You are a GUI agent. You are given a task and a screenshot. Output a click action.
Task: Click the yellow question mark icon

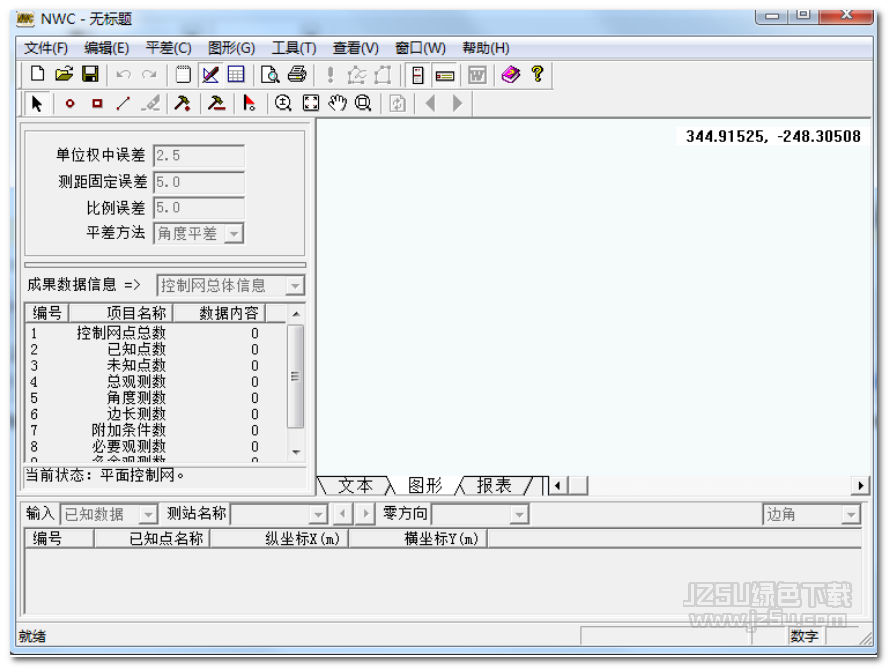coord(537,74)
